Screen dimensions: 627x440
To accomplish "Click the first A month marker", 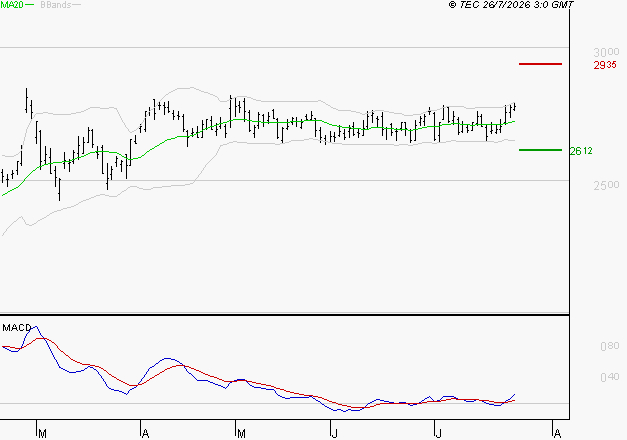I will click(x=146, y=434).
